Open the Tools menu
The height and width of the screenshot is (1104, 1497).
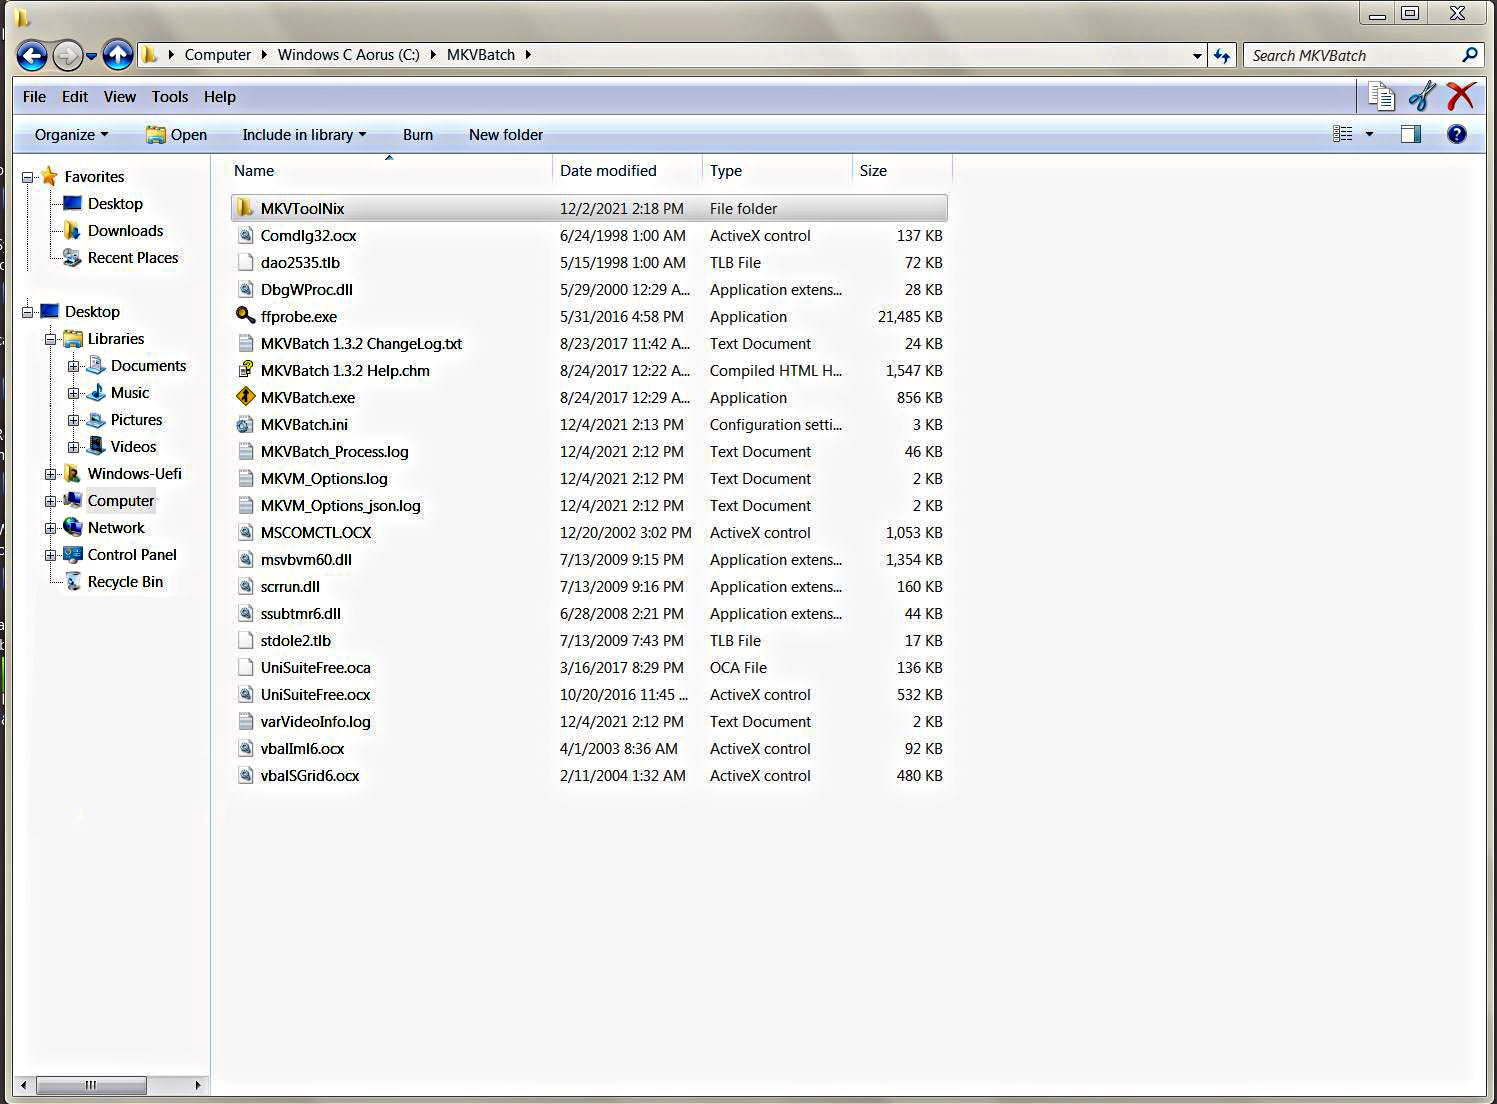(x=170, y=96)
